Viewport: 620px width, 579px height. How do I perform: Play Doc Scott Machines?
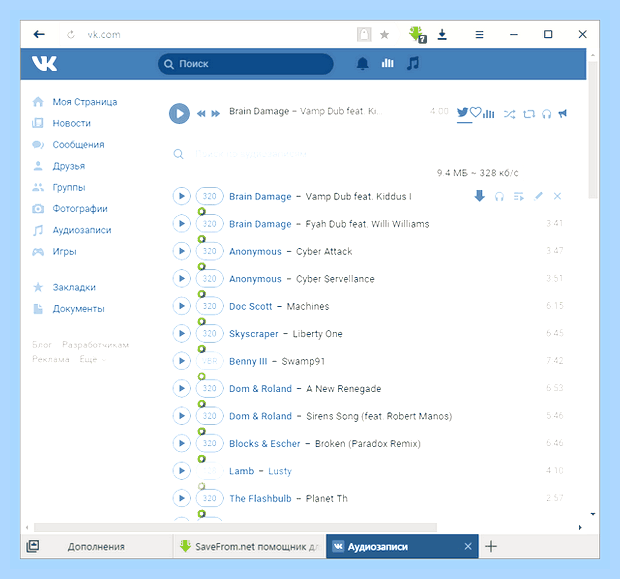click(x=181, y=306)
